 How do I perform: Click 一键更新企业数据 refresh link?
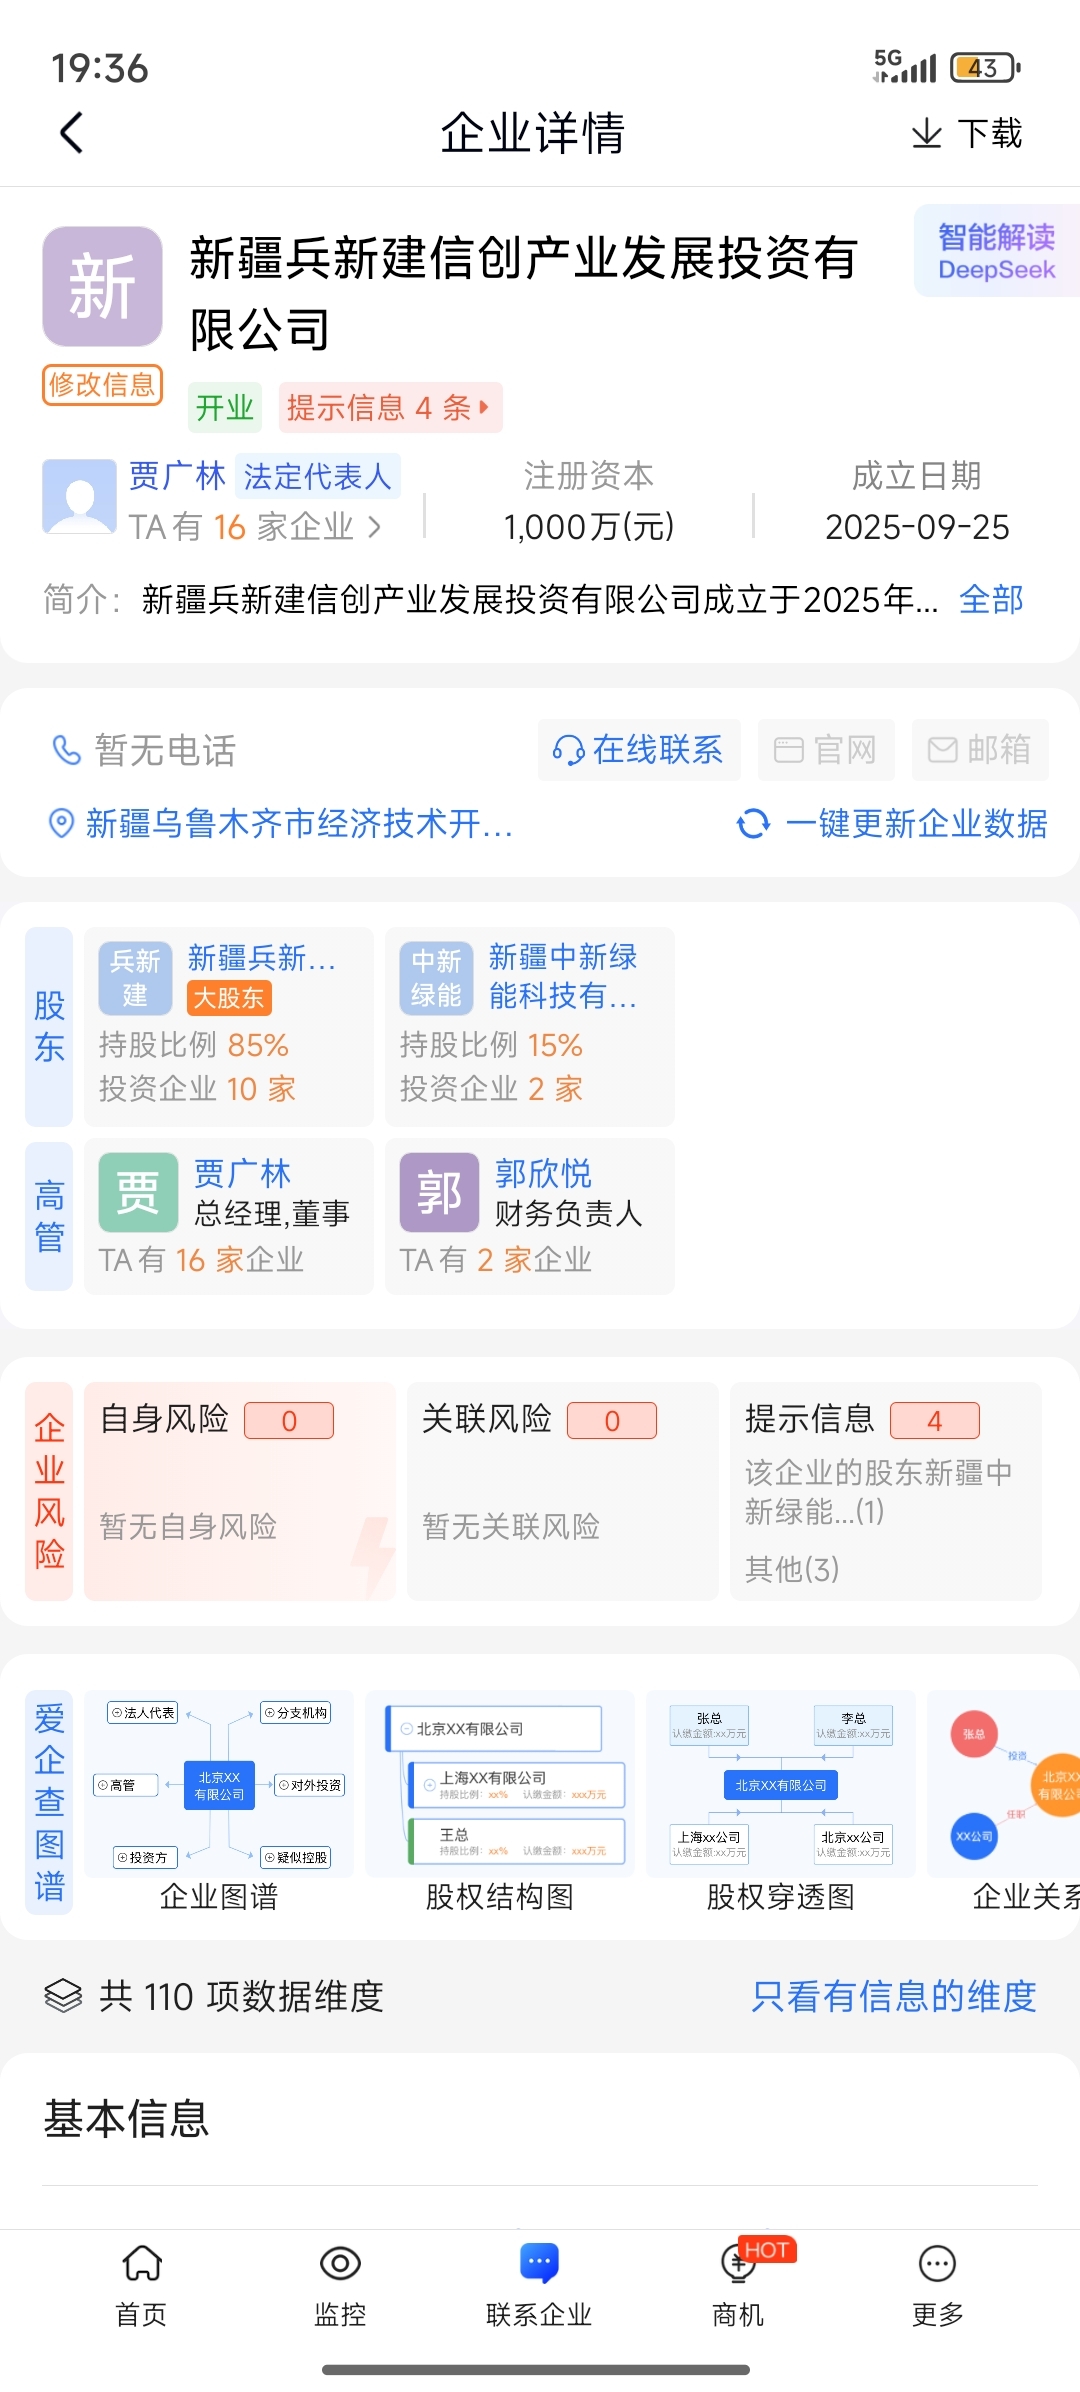click(916, 824)
